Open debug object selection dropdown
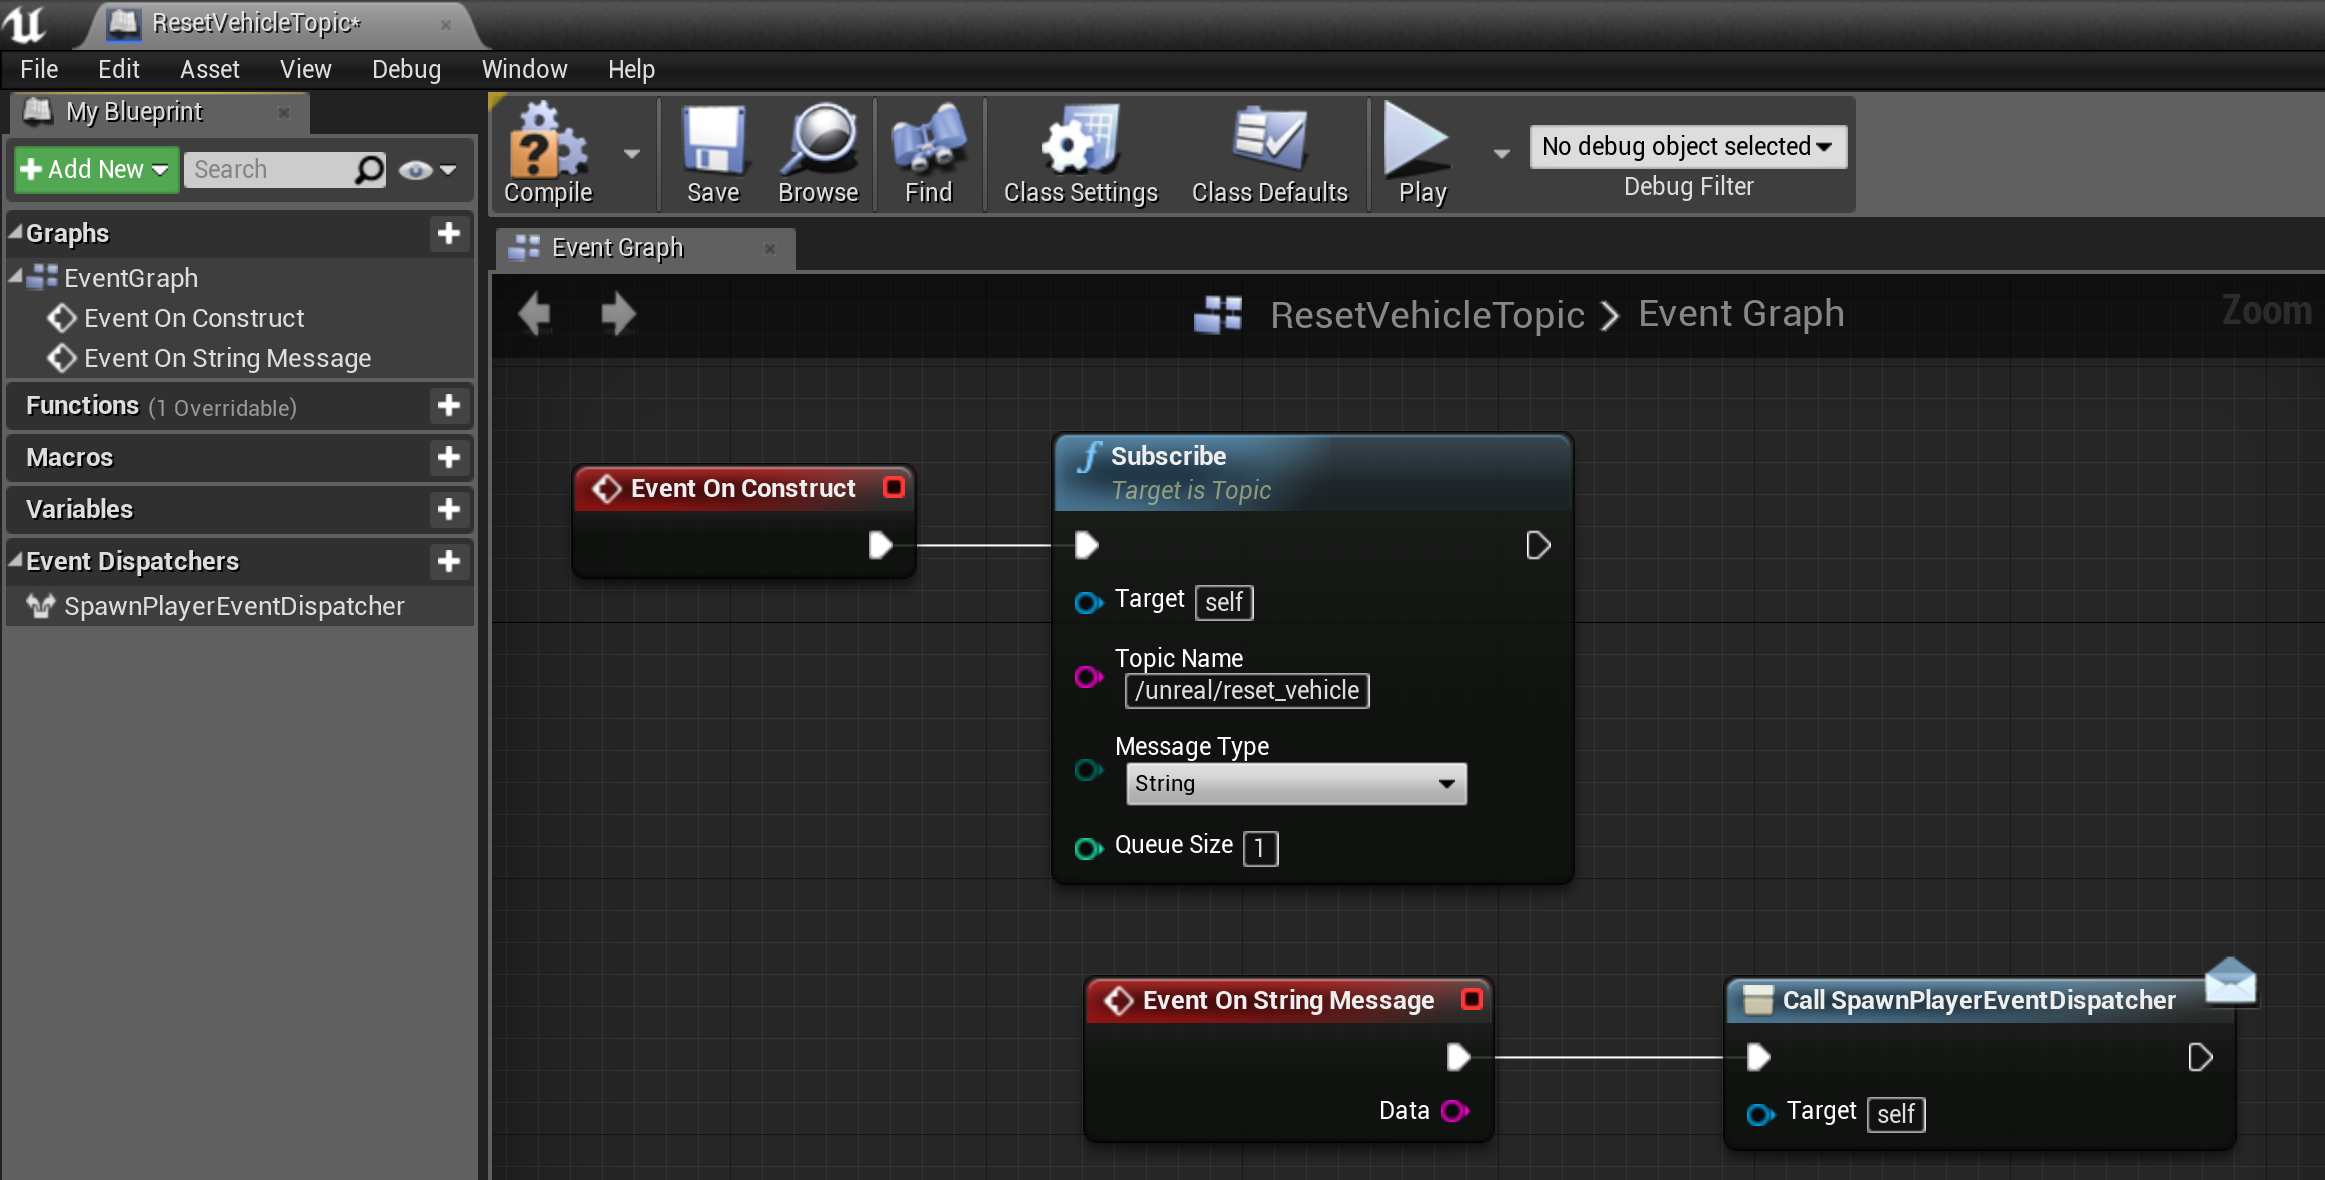Screen dimensions: 2325x1180 coord(1687,146)
